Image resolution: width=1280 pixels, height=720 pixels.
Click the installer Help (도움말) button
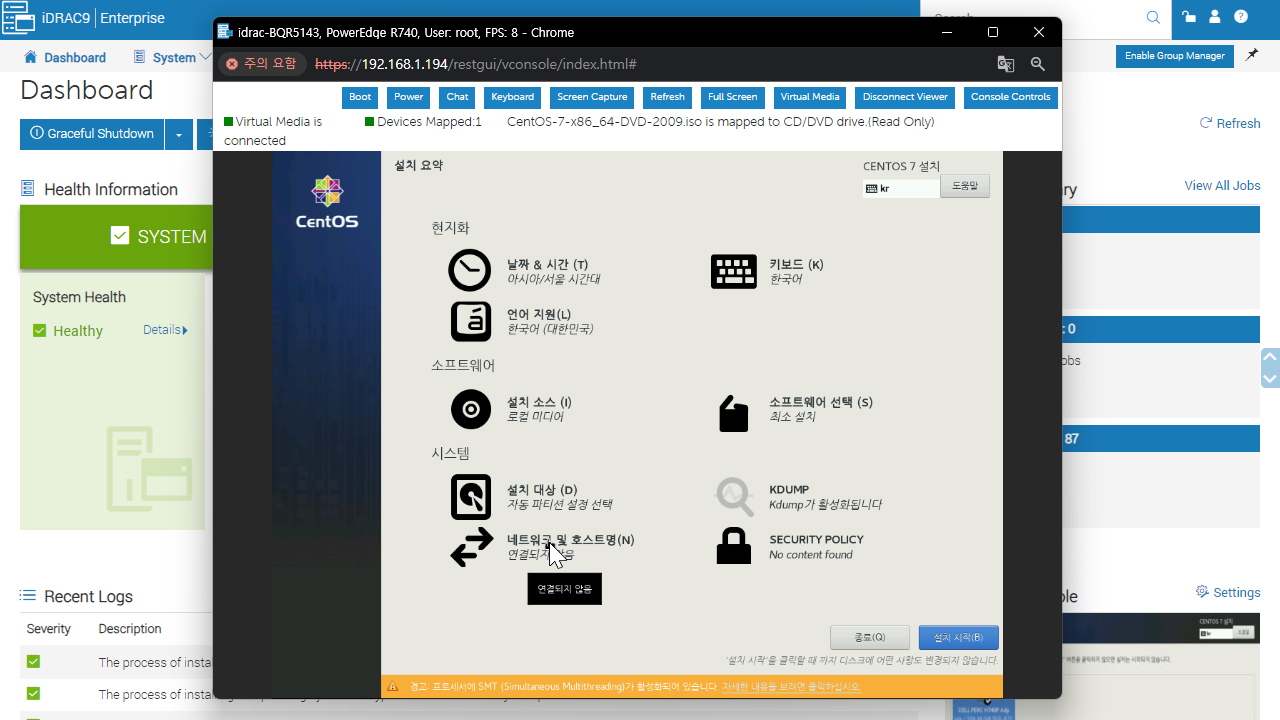click(x=964, y=186)
